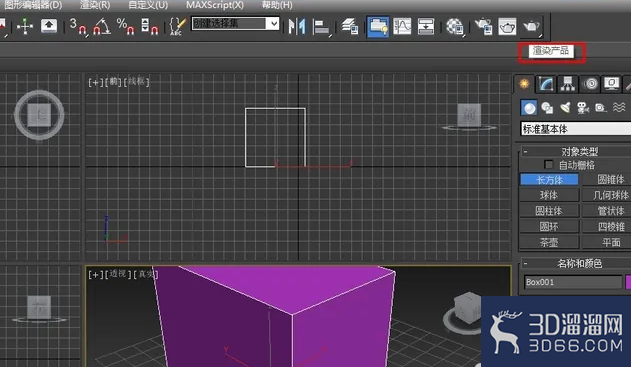The width and height of the screenshot is (631, 367).
Task: Click the Render Production teapot icon
Action: 532,27
